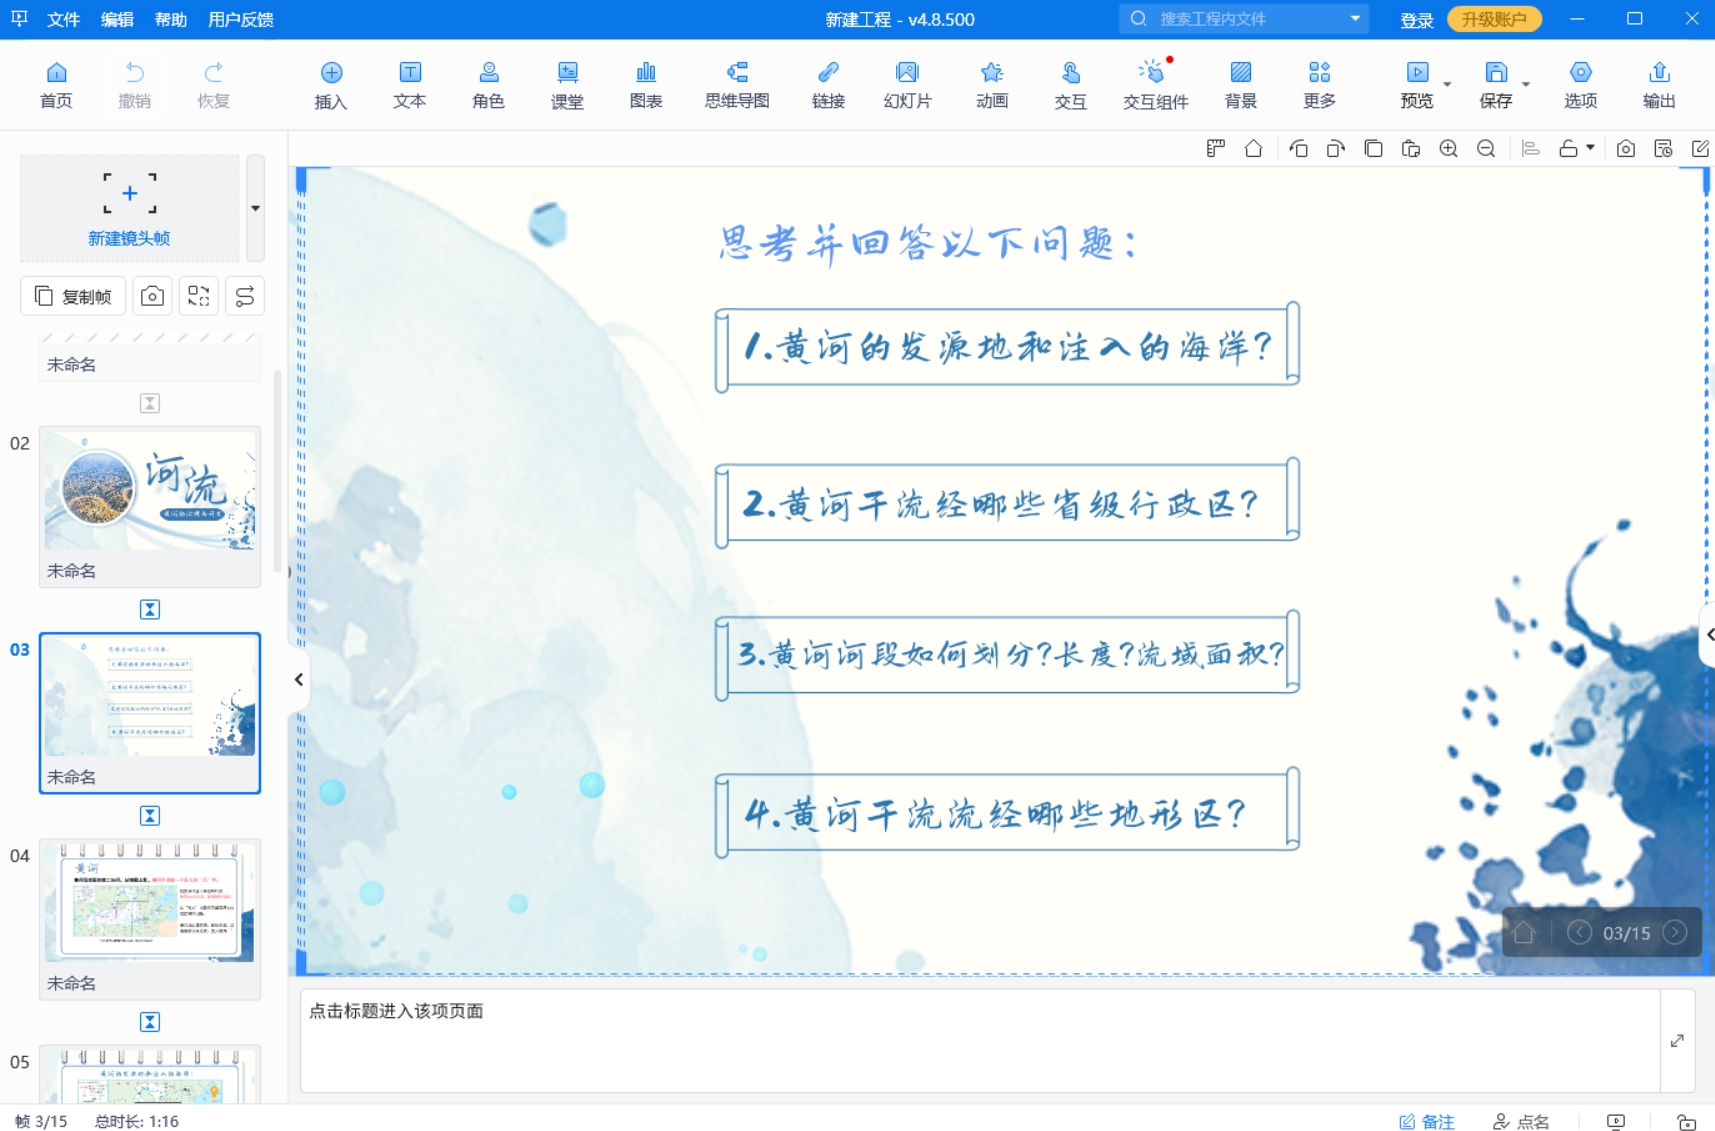Viewport: 1715px width, 1131px height.
Task: Click the frame-select icon beside the camera
Action: coord(198,296)
